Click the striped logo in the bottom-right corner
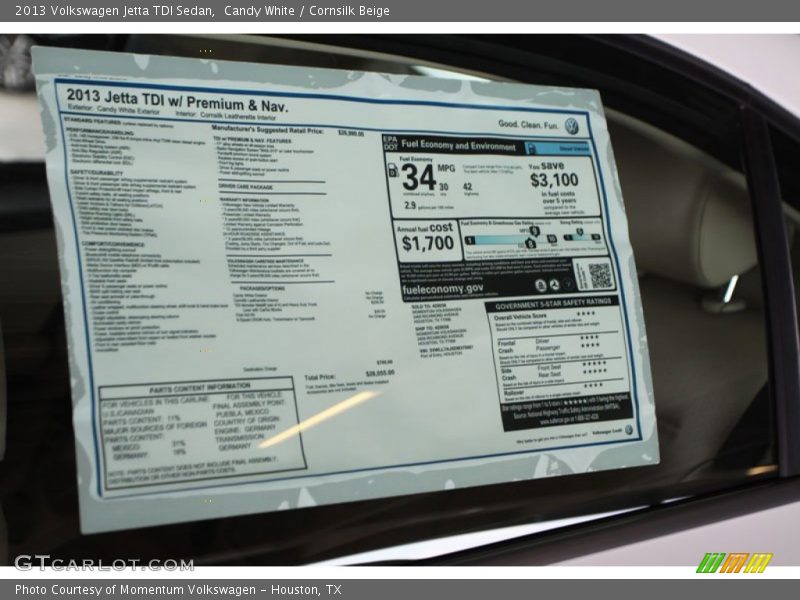This screenshot has height=600, width=800. (734, 563)
